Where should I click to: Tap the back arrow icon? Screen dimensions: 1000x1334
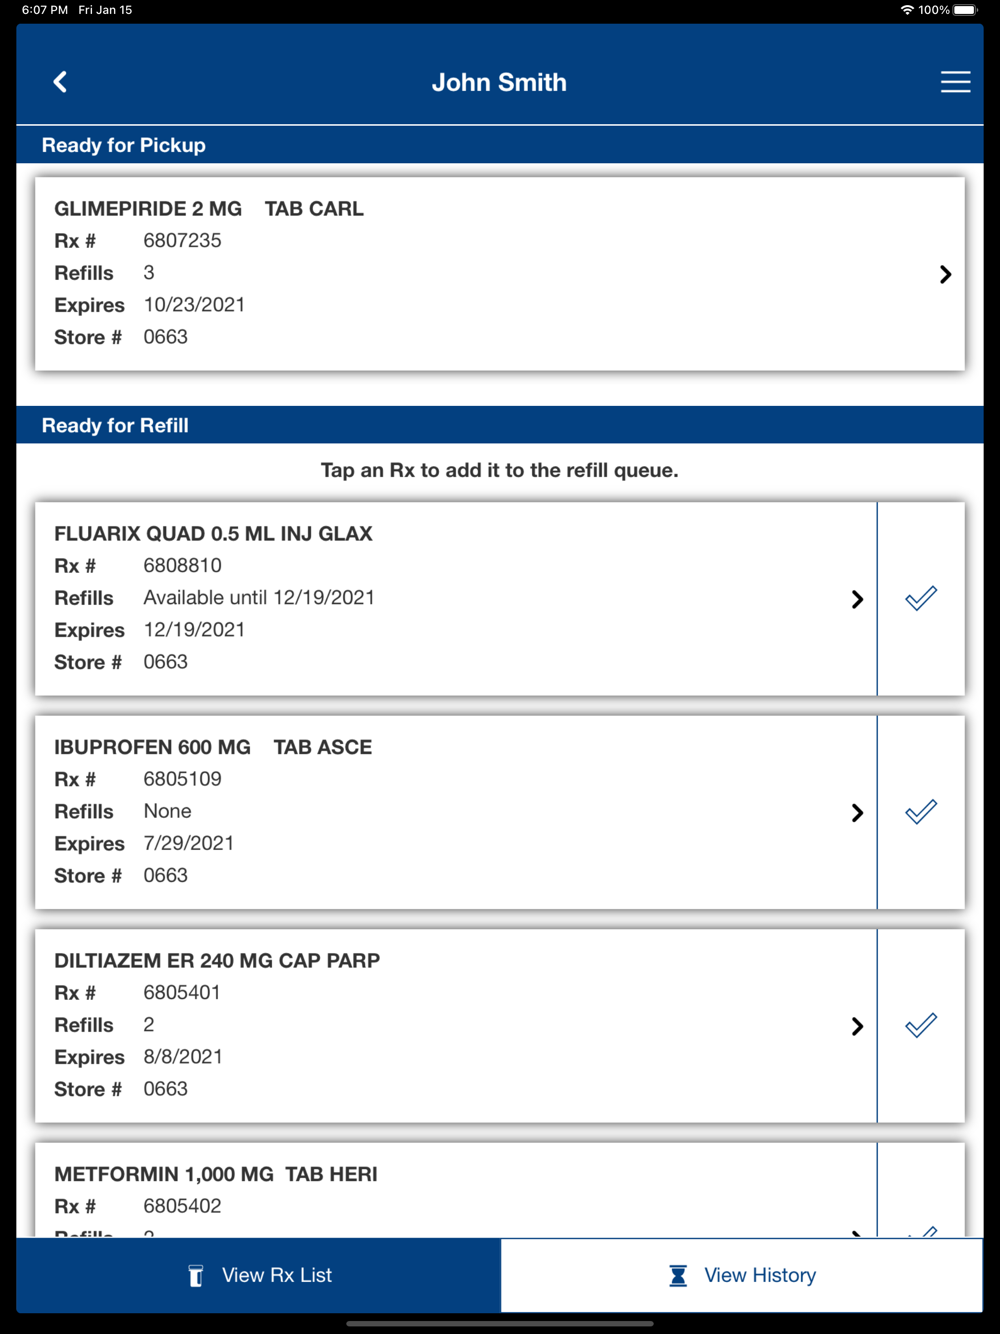pos(60,82)
